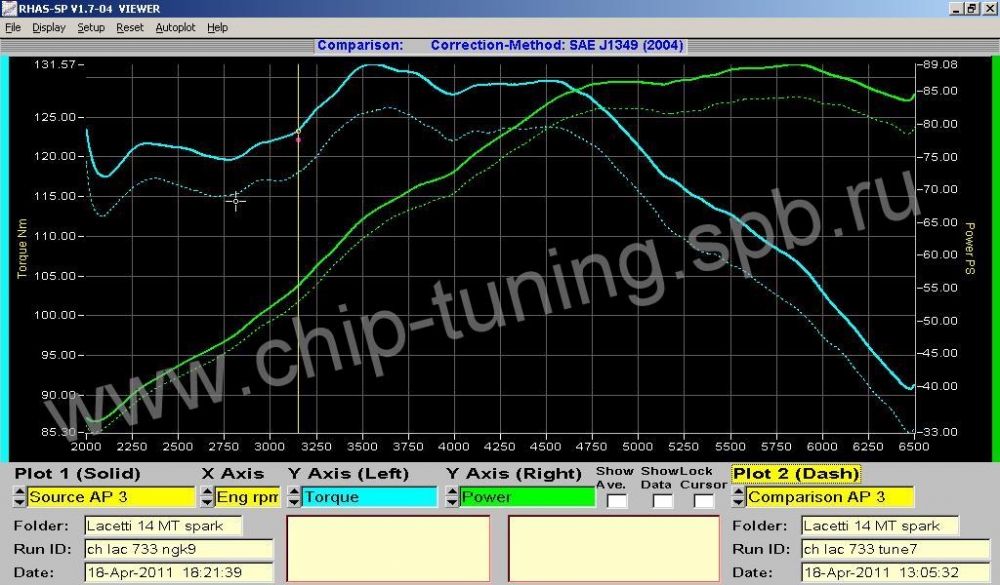Click the crosshair cursor marker on the graph
Screen dimensions: 1000x585
(x=236, y=201)
